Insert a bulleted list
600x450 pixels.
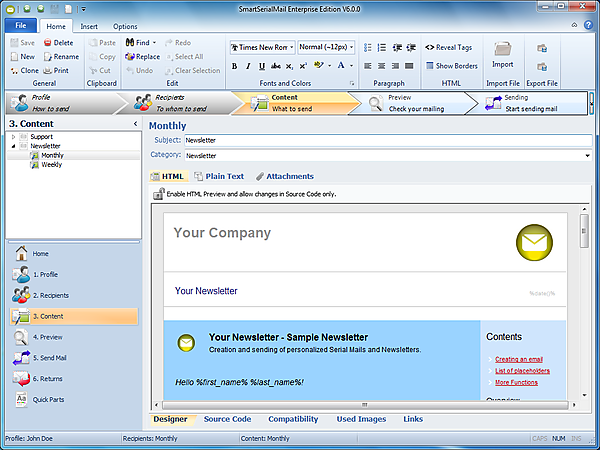368,47
